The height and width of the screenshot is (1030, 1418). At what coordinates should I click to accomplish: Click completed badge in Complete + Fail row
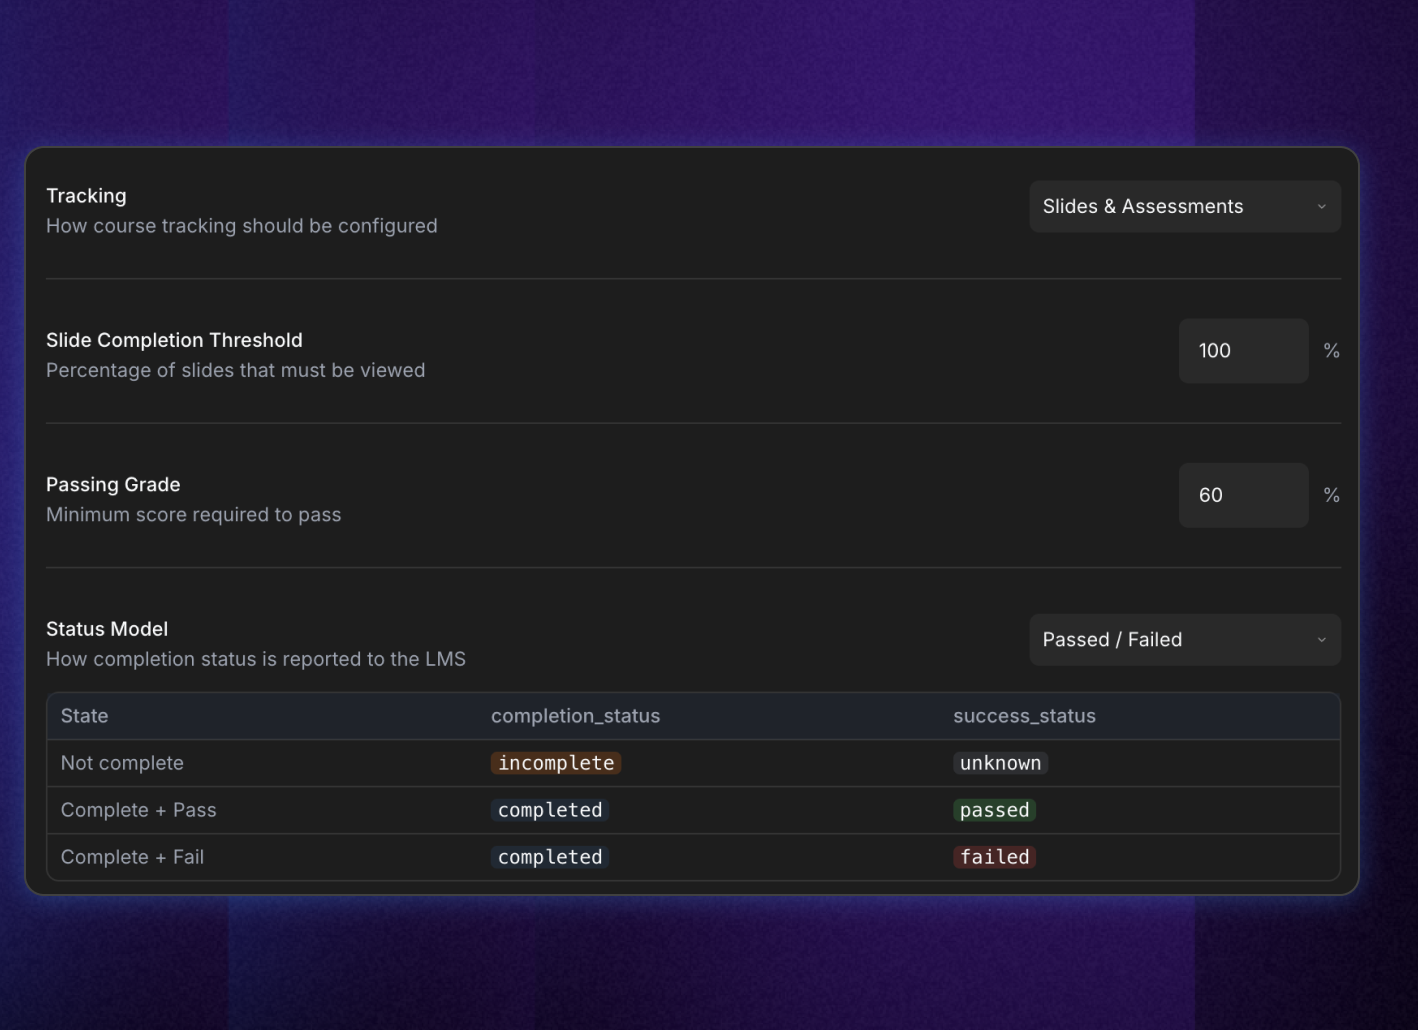[550, 857]
